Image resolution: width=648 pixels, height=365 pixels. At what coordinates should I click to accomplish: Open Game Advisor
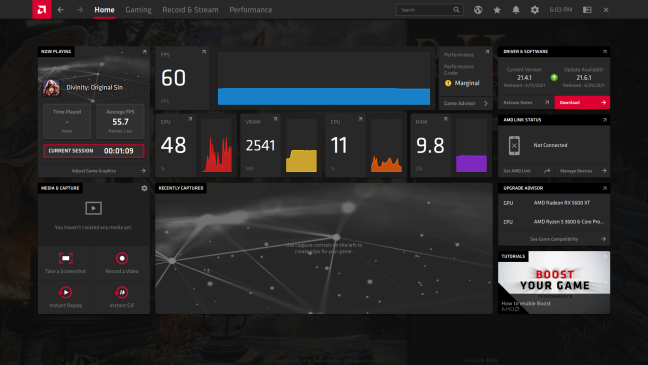[x=466, y=103]
